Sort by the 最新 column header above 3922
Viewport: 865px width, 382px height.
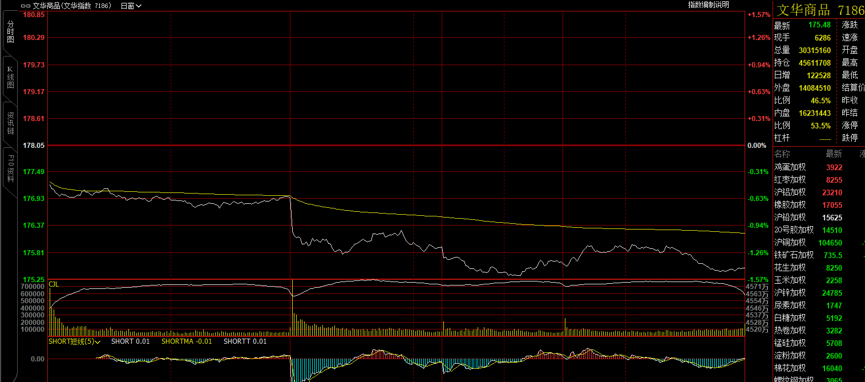click(x=834, y=153)
